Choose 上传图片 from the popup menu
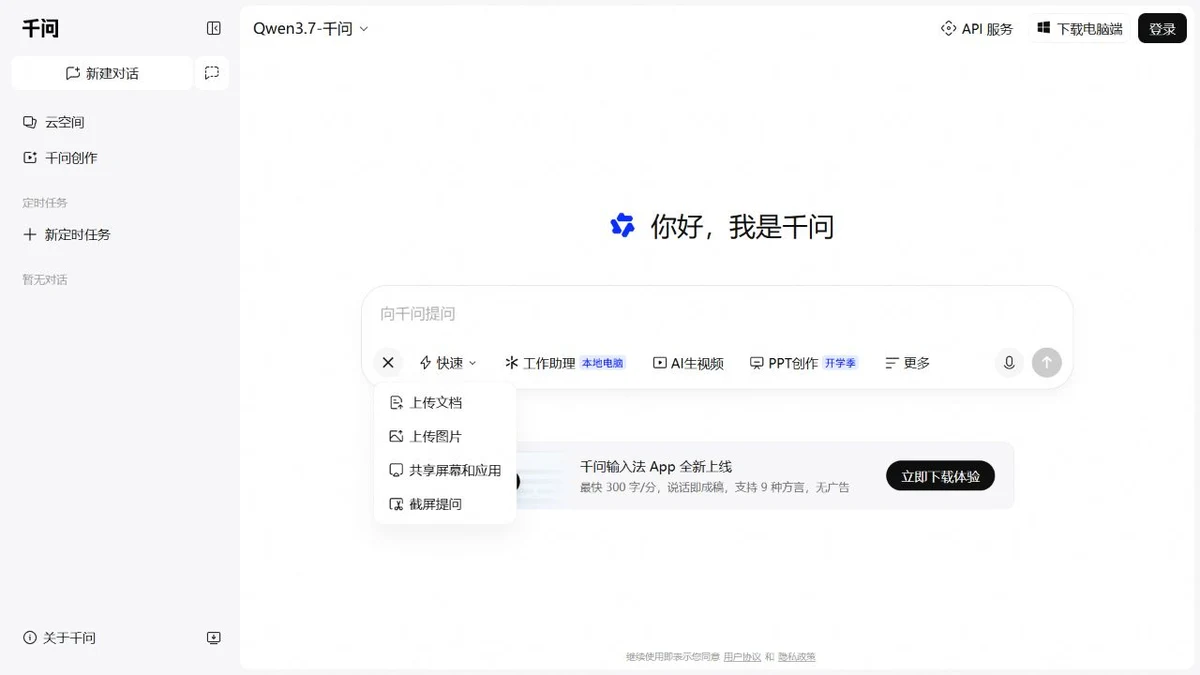The height and width of the screenshot is (675, 1200). coord(445,437)
